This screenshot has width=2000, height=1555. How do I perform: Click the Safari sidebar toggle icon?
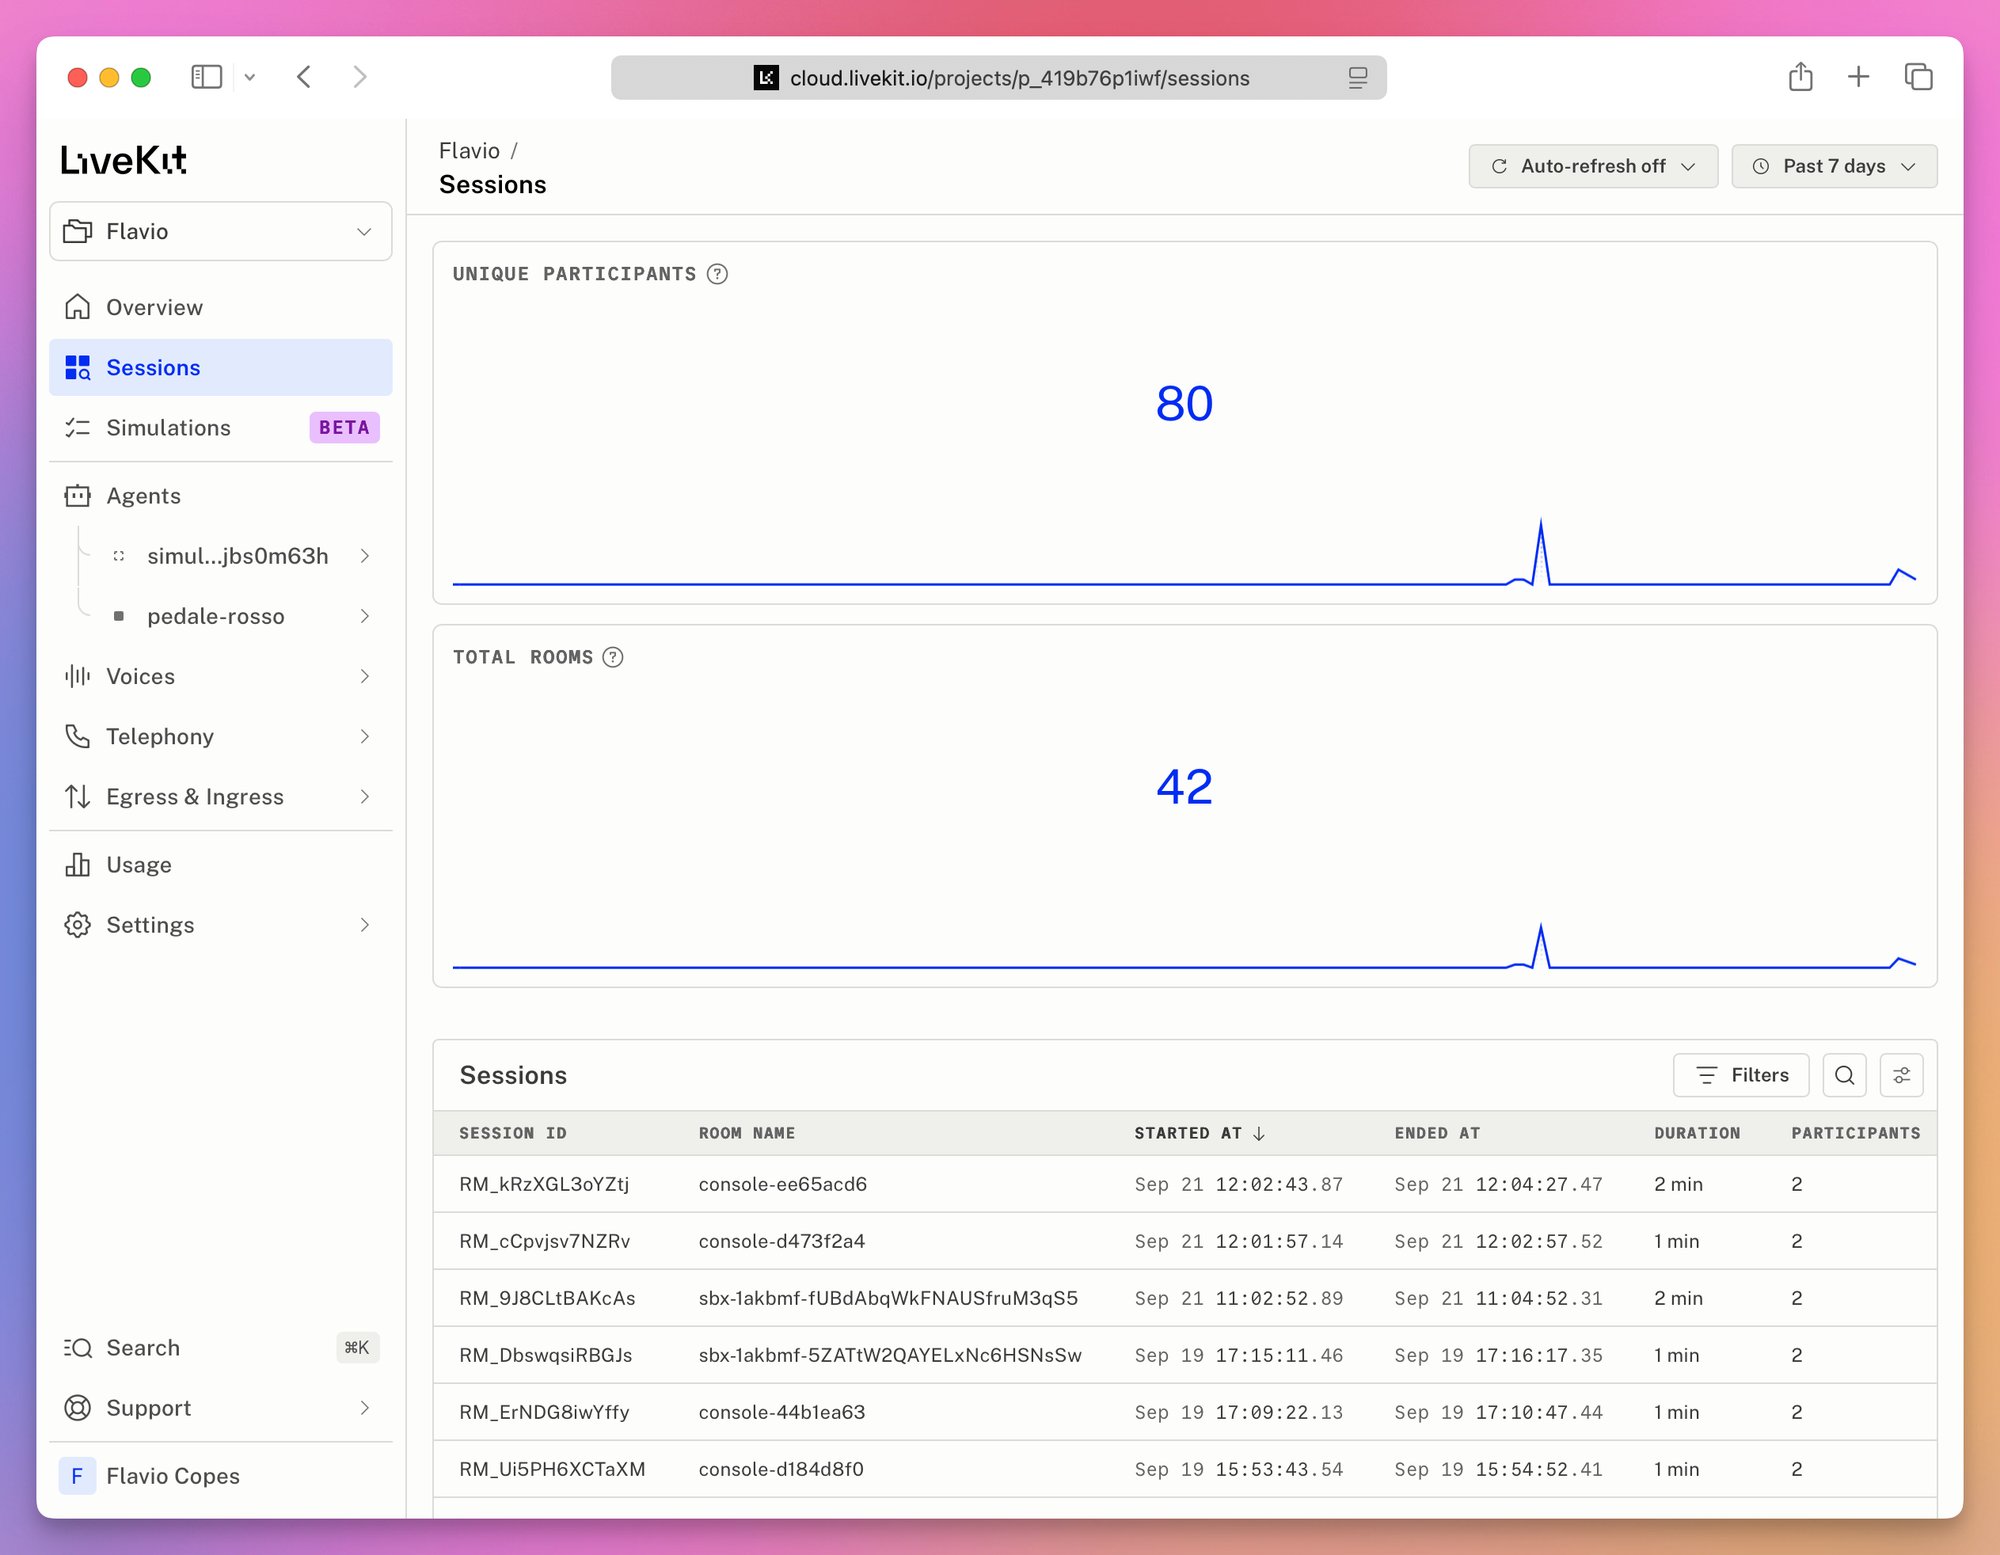(206, 77)
